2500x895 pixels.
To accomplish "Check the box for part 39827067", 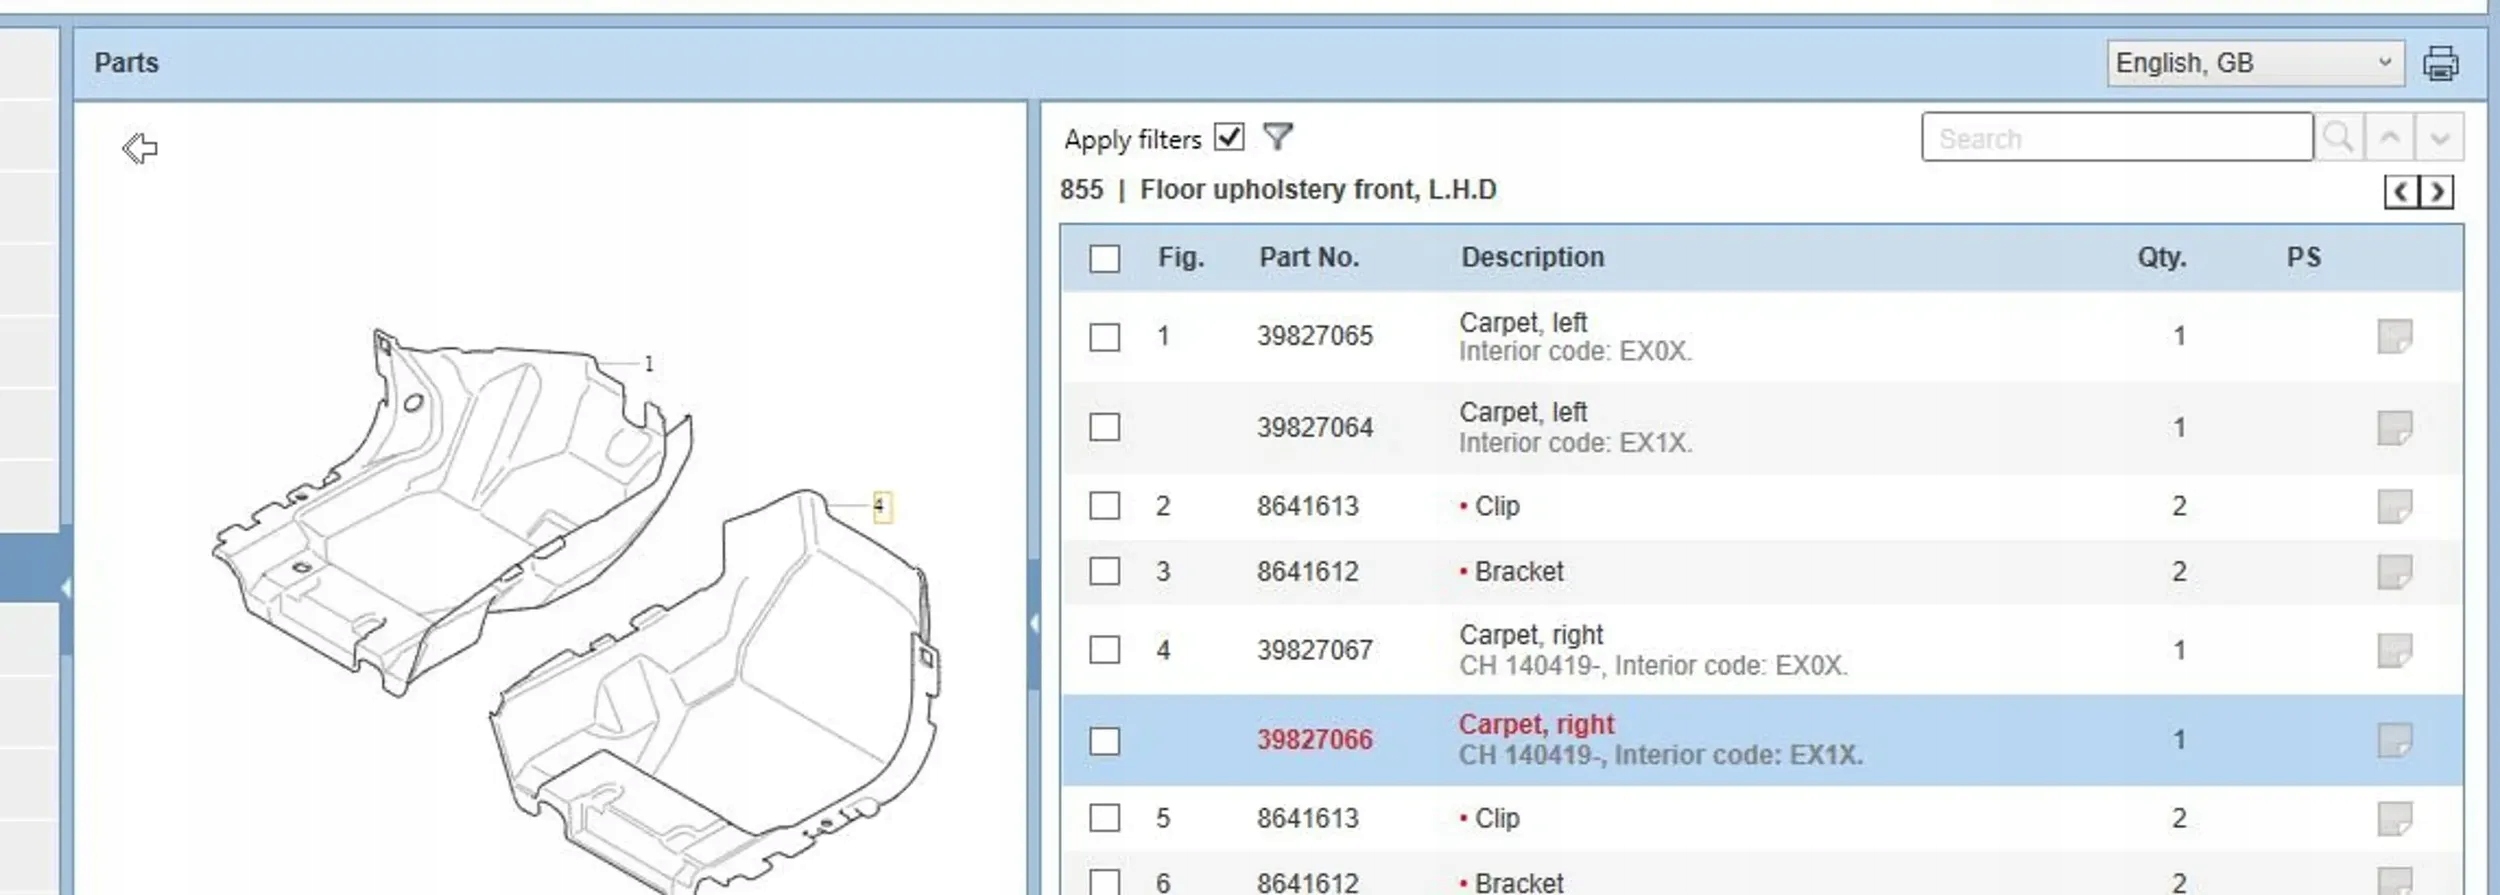I will [1105, 650].
